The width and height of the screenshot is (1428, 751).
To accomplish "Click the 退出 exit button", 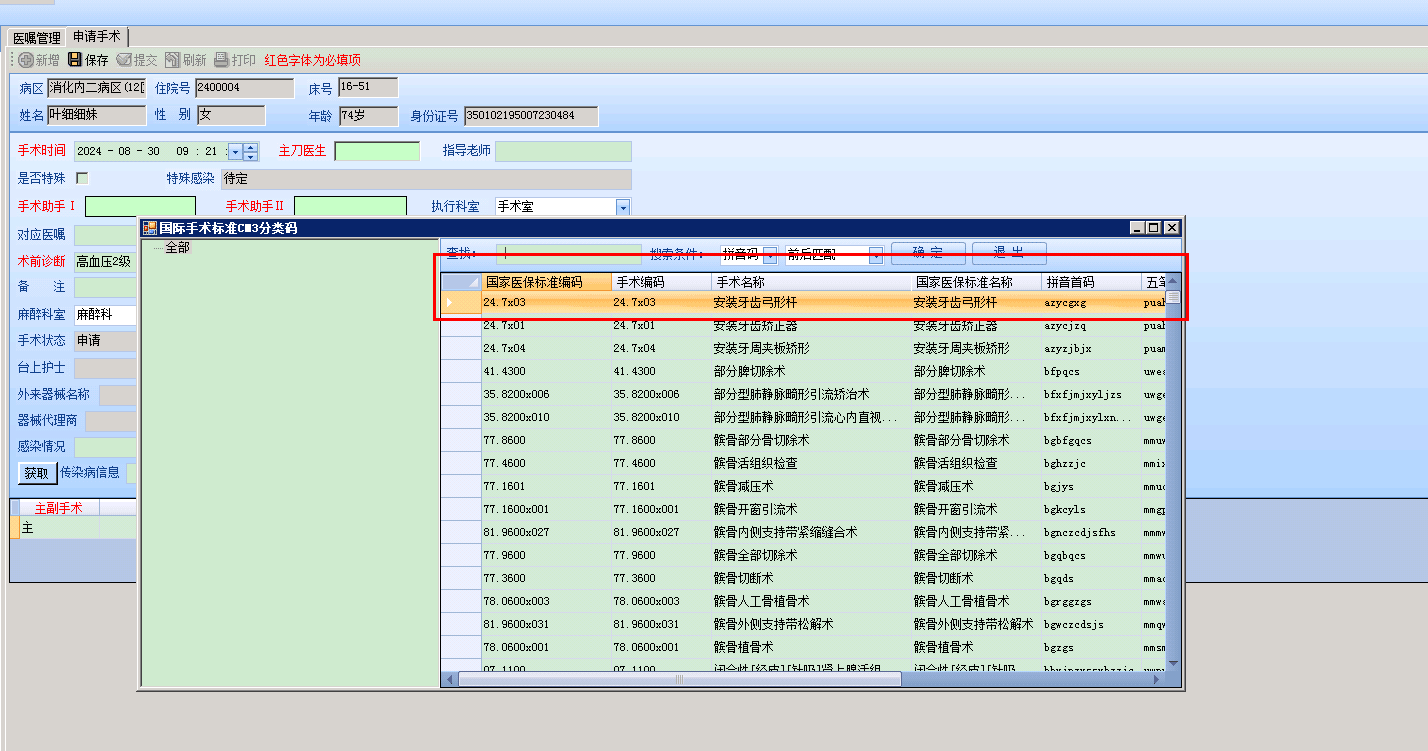I will click(1009, 253).
